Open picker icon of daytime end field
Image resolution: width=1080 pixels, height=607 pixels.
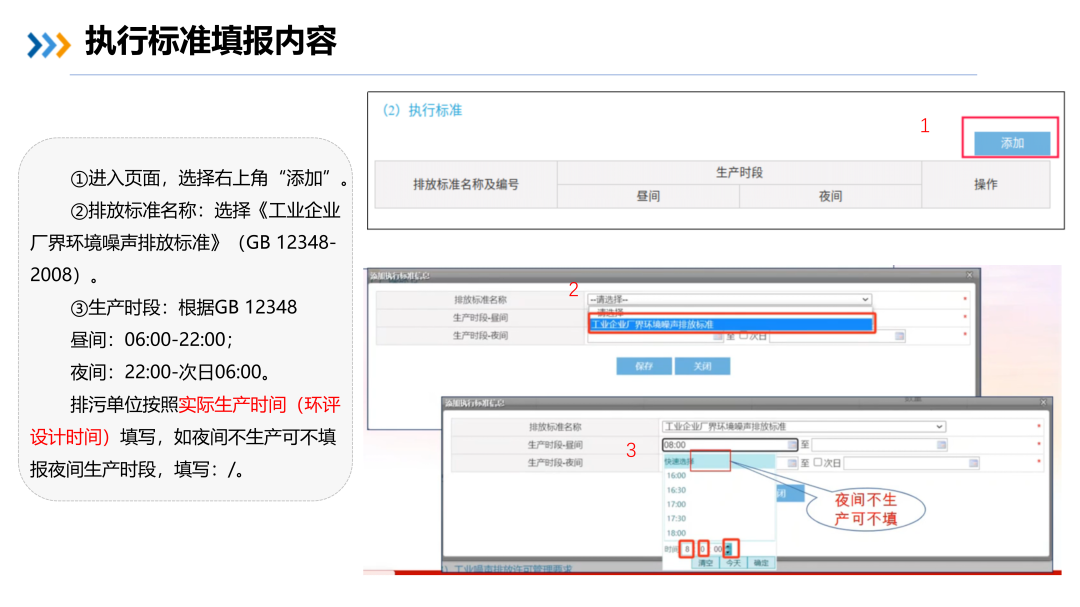941,444
